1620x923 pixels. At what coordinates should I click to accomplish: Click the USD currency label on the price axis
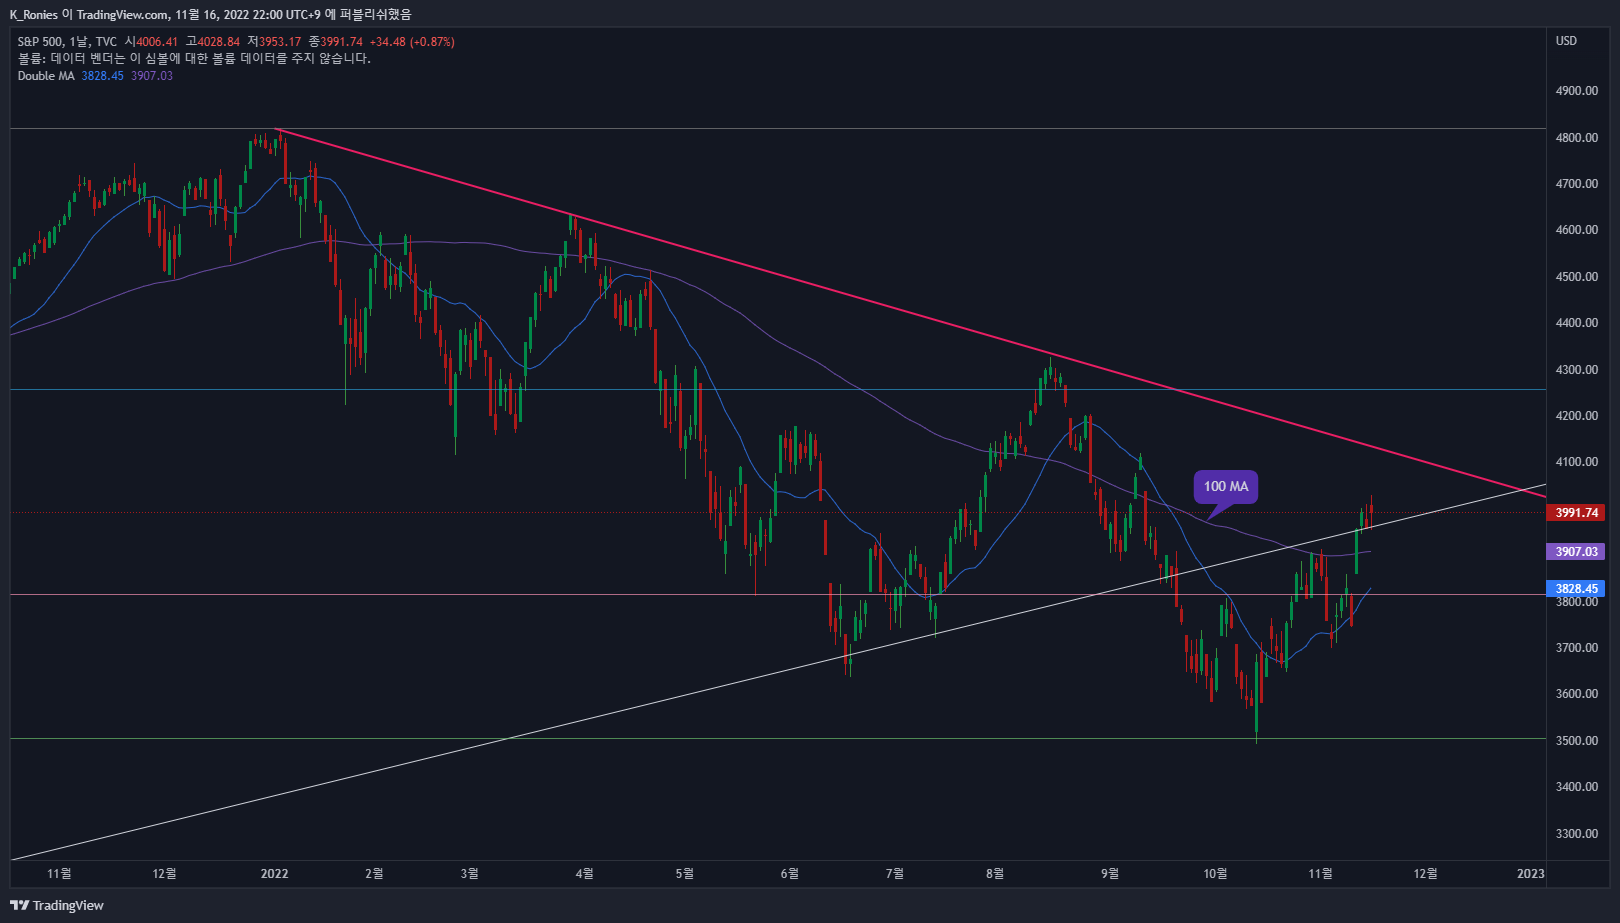coord(1566,41)
